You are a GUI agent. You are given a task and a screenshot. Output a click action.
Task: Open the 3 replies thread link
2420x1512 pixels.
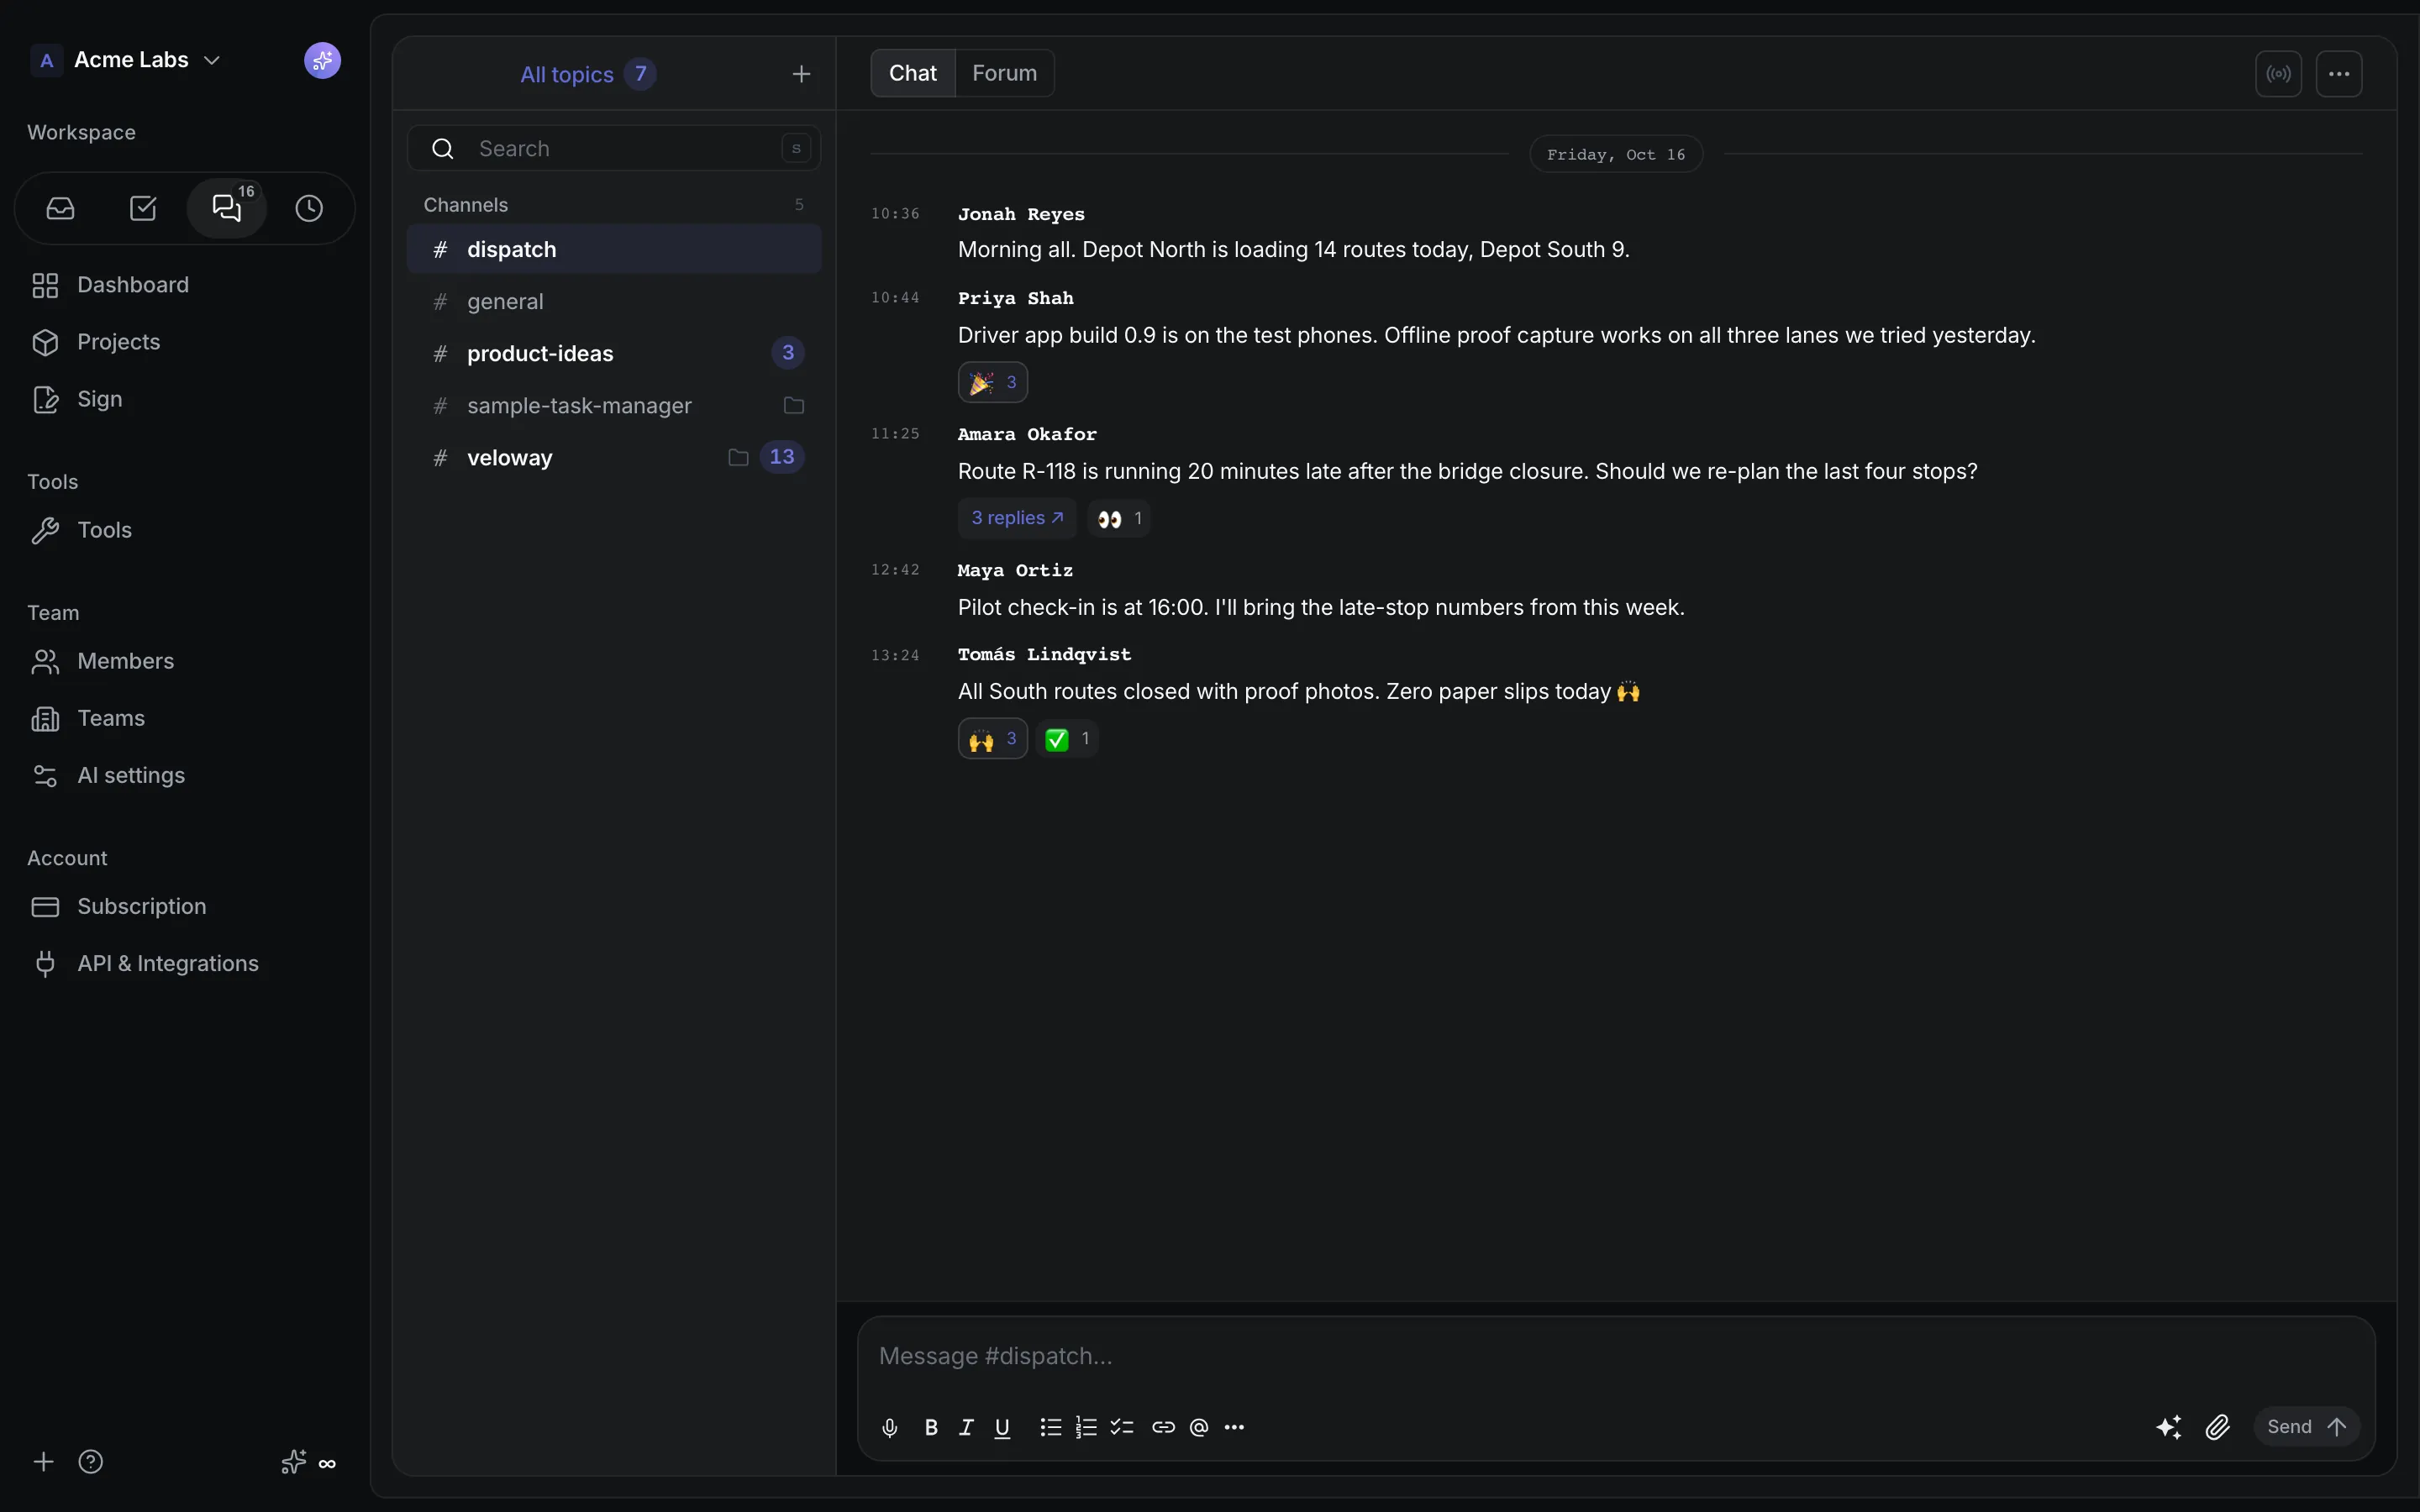pos(1017,518)
